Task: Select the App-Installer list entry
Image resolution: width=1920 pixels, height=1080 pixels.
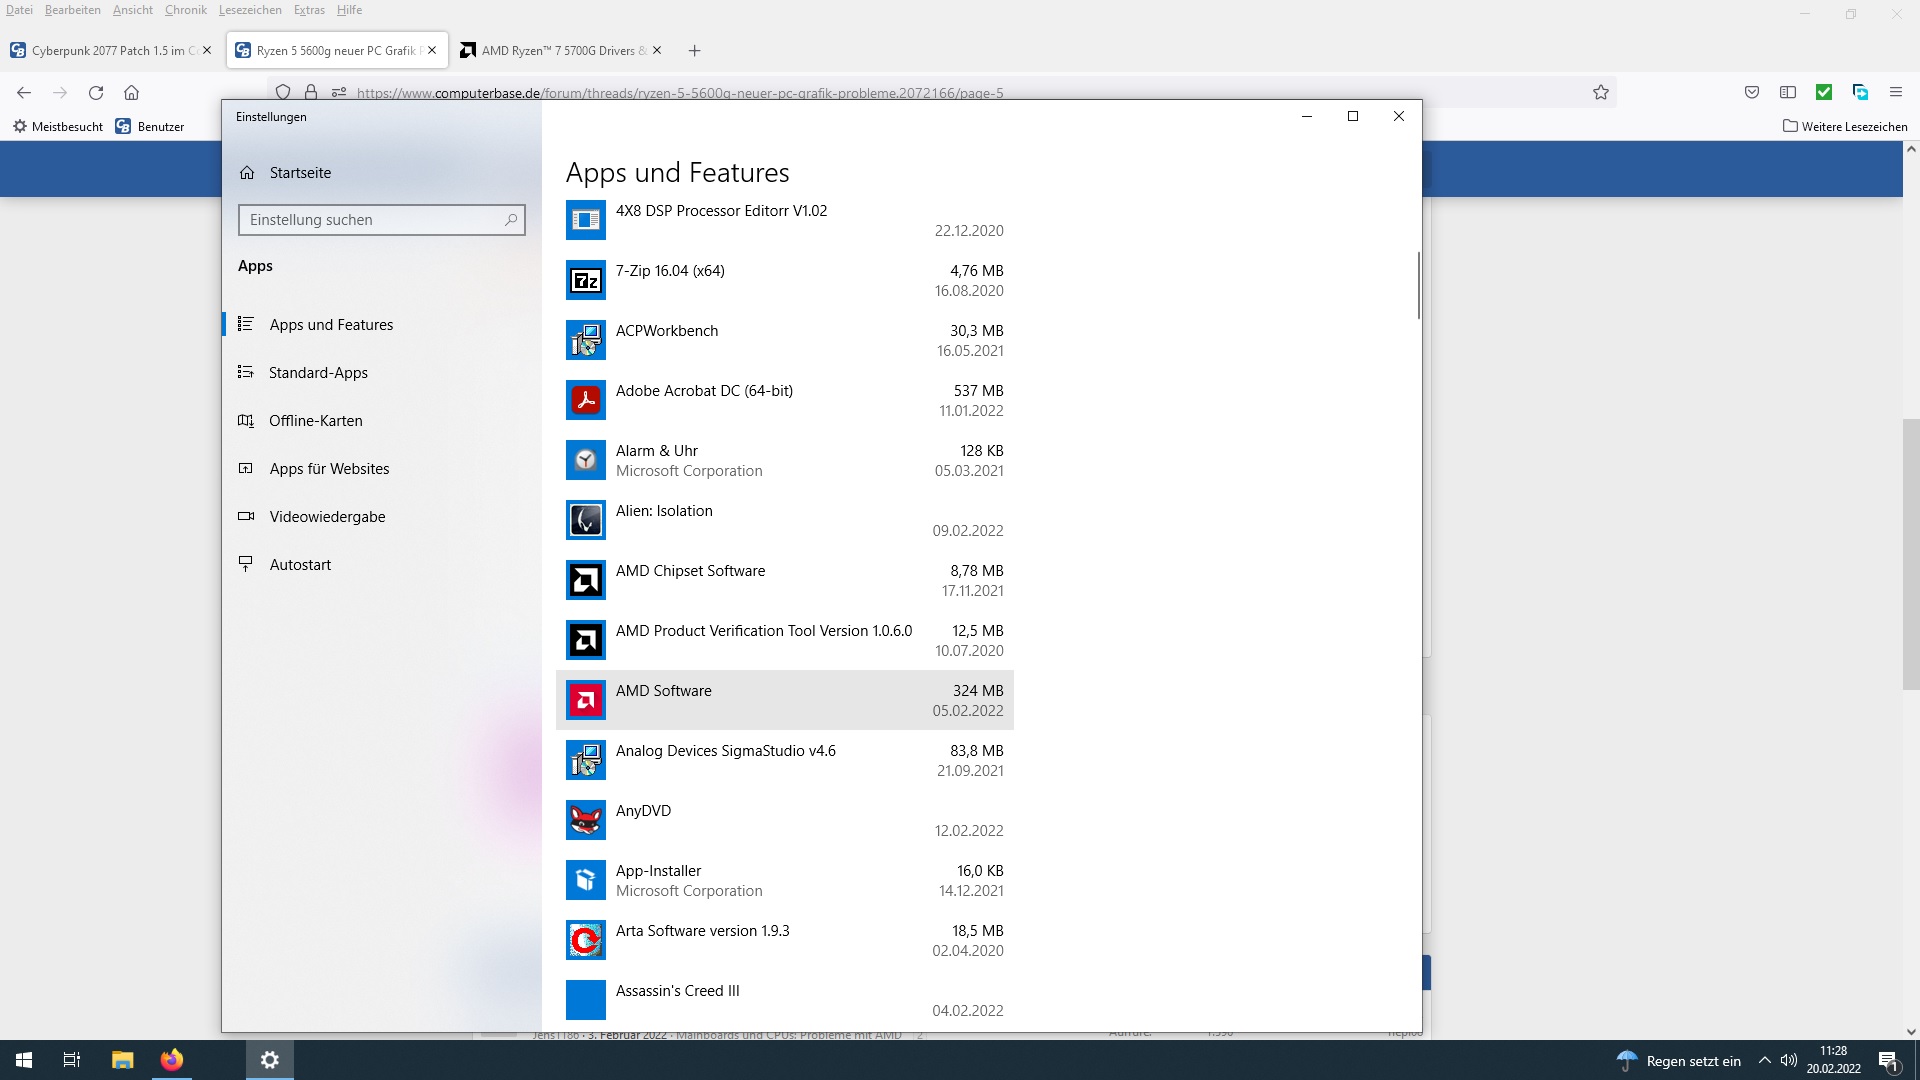Action: (x=784, y=881)
